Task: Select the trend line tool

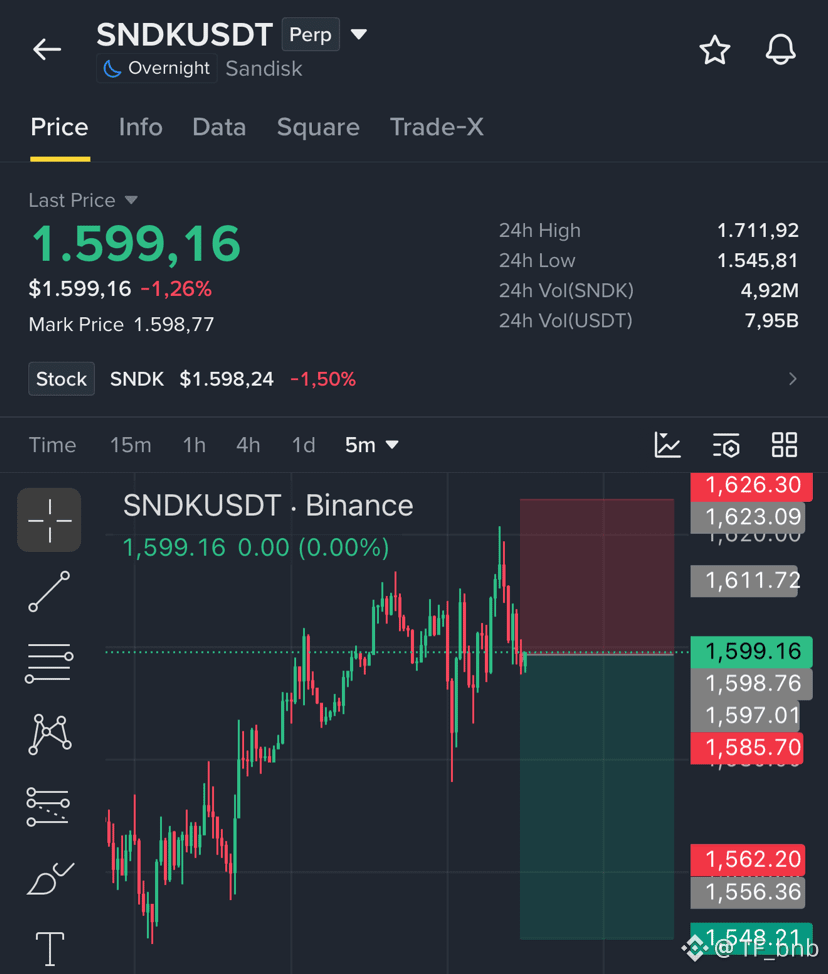Action: [x=49, y=591]
